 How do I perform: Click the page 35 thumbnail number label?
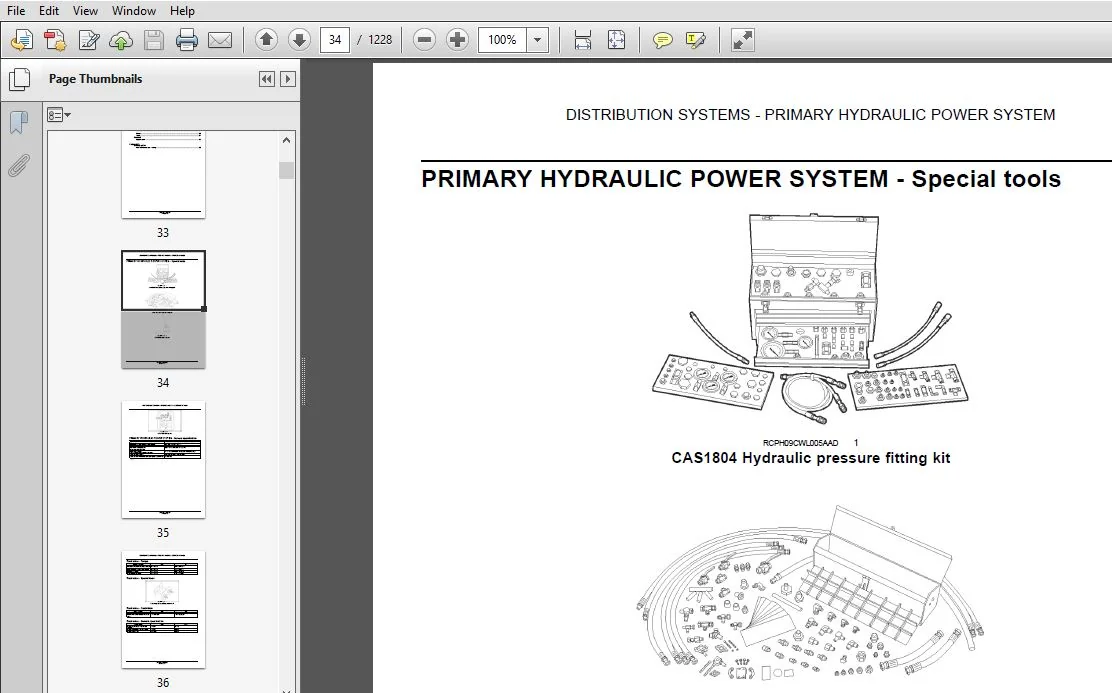[163, 533]
